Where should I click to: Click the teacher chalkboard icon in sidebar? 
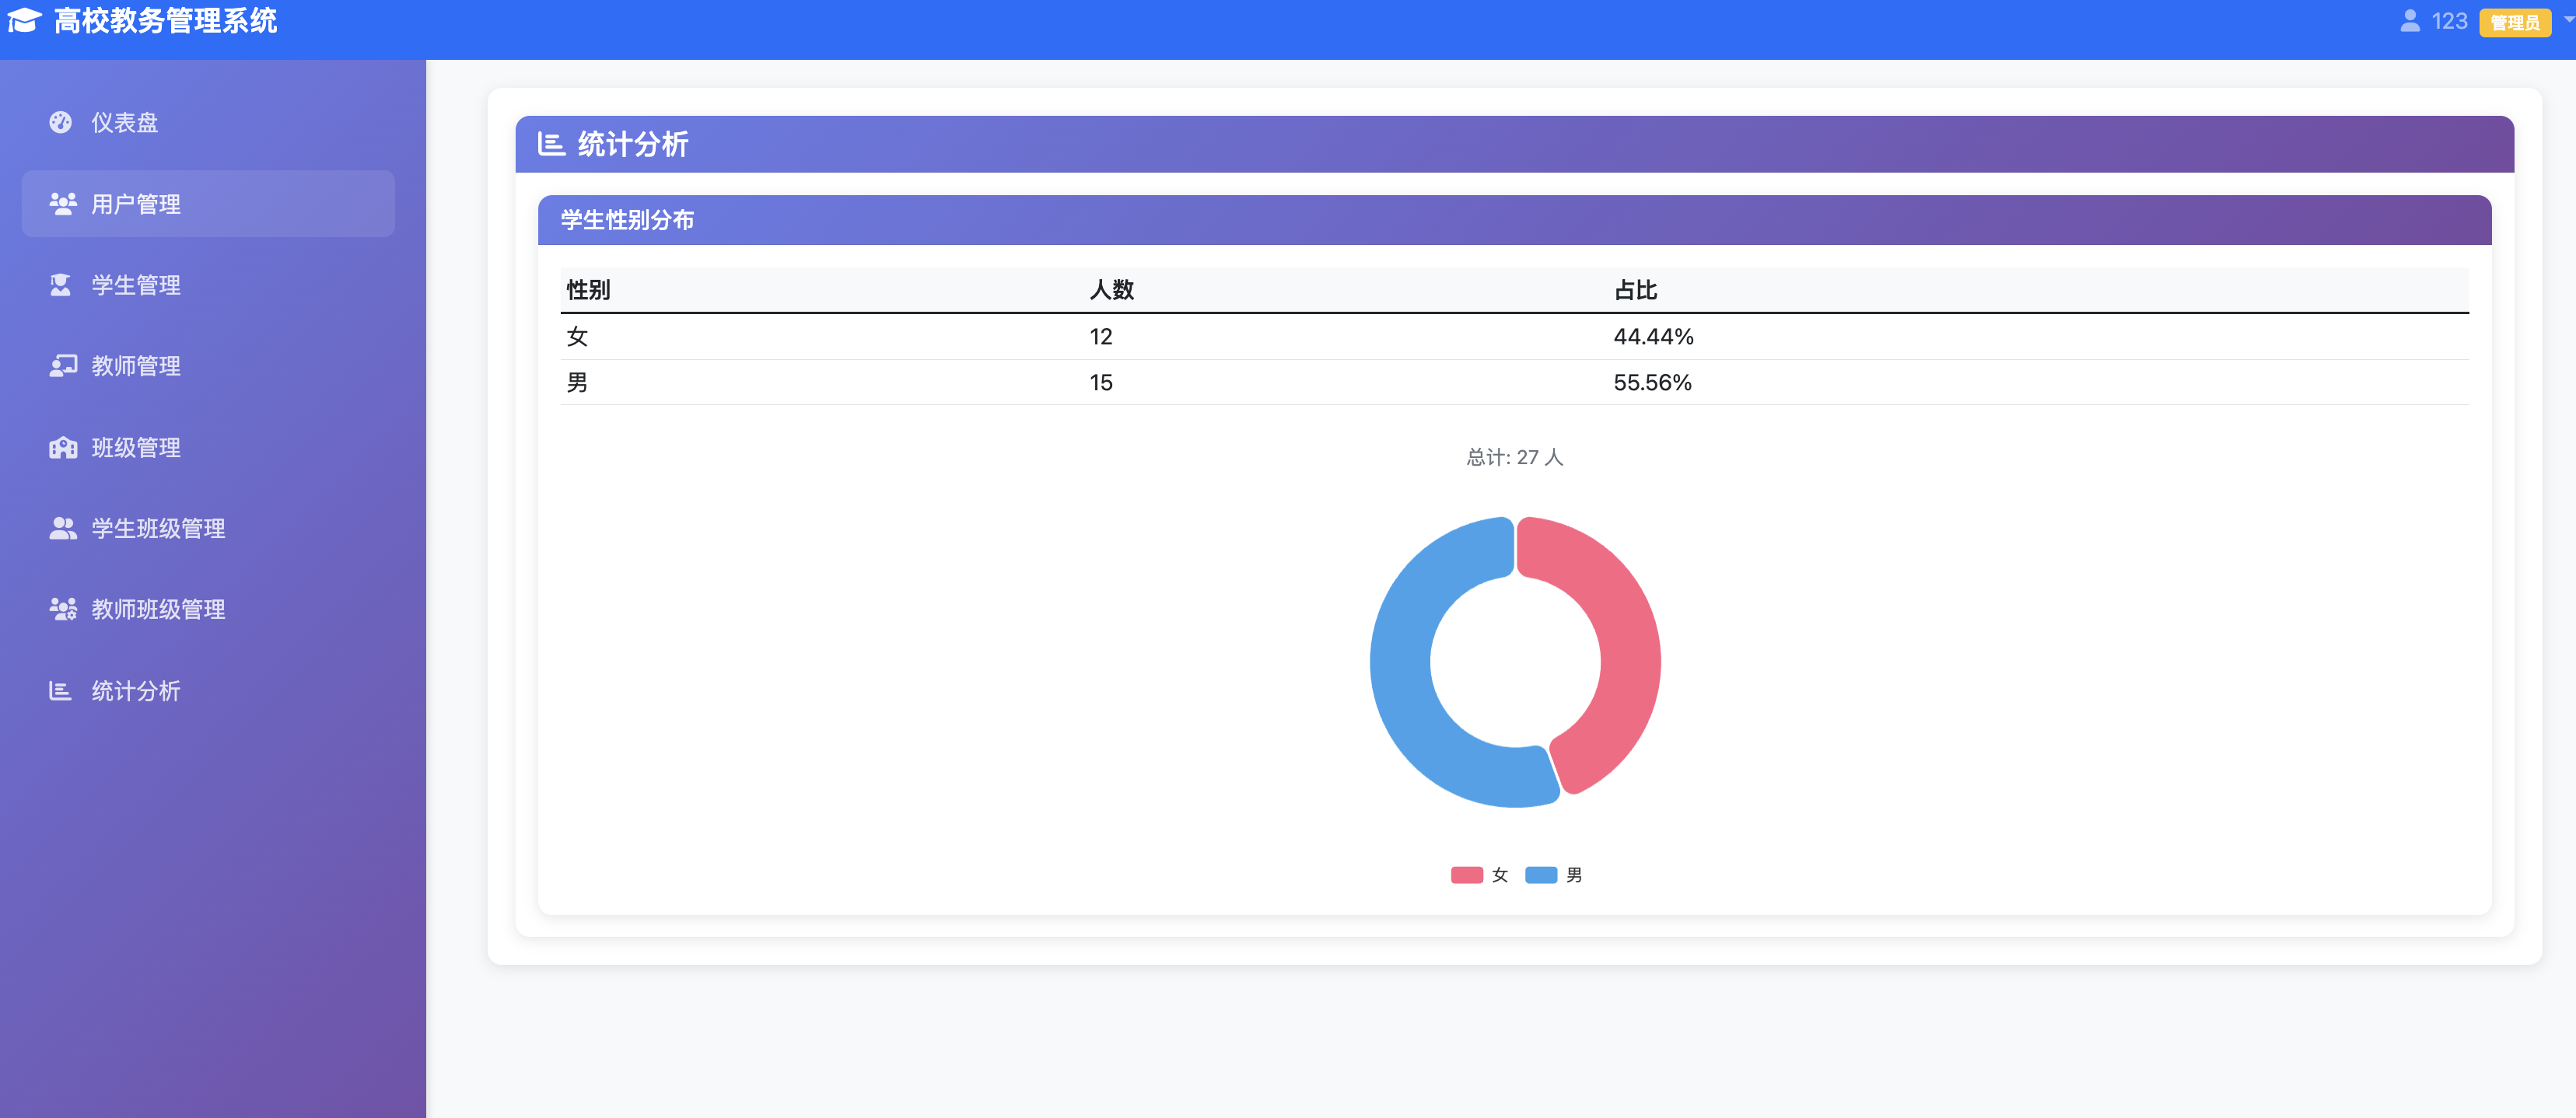[x=62, y=366]
